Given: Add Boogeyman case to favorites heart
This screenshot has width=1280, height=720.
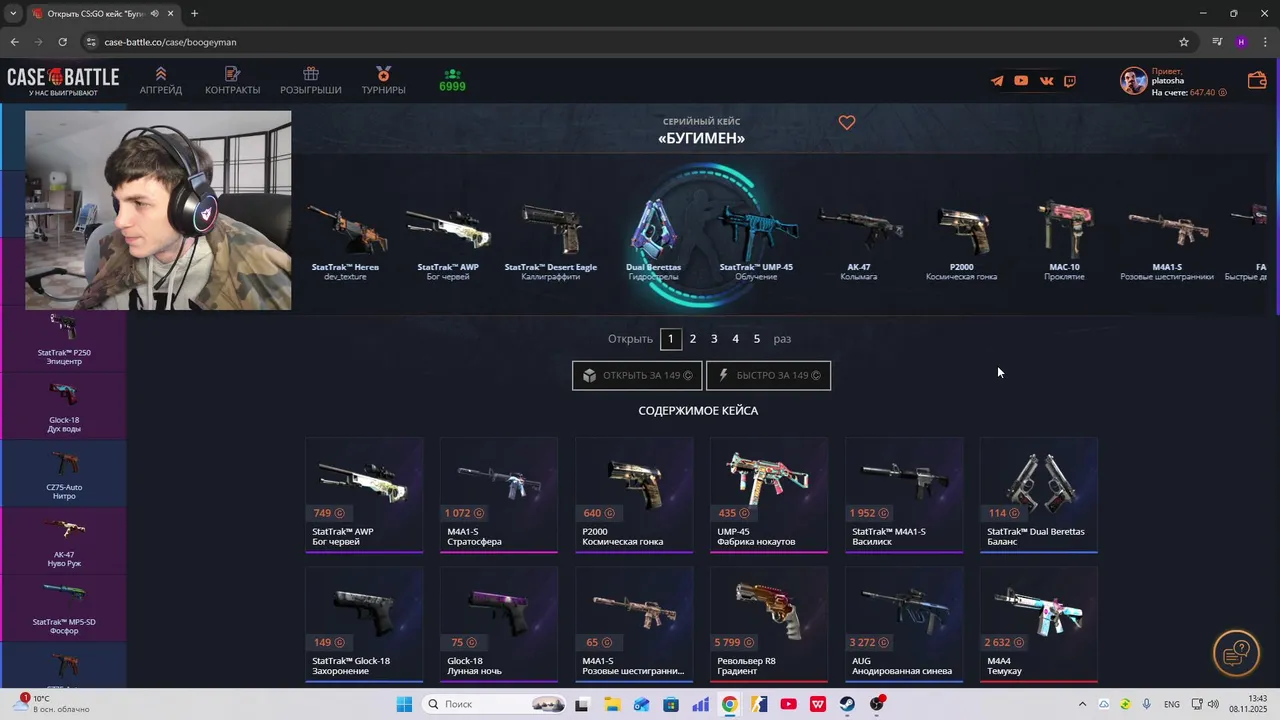Looking at the screenshot, I should [847, 123].
